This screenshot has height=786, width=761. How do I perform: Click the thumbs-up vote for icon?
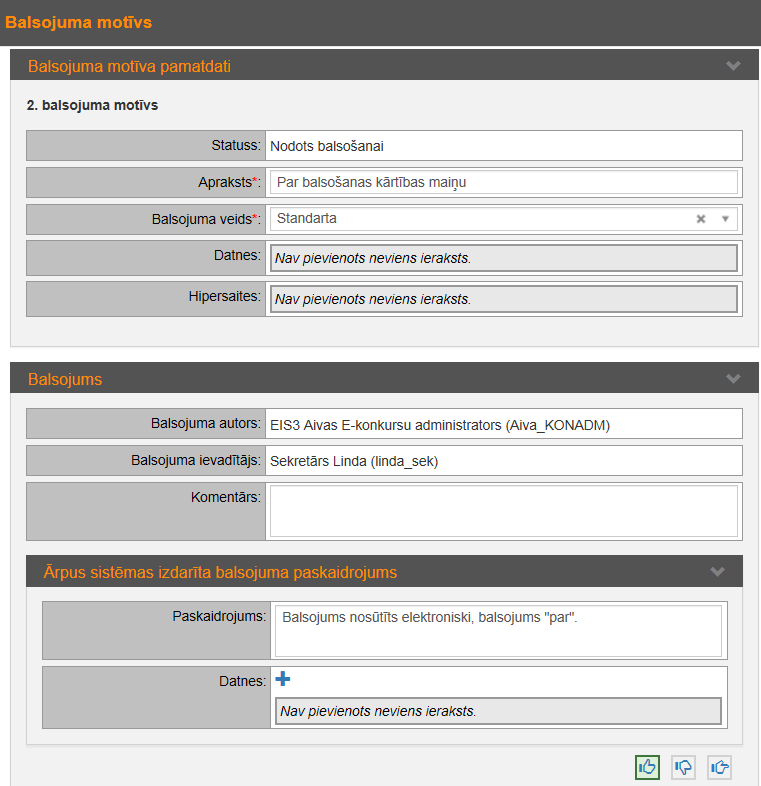pyautogui.click(x=647, y=767)
